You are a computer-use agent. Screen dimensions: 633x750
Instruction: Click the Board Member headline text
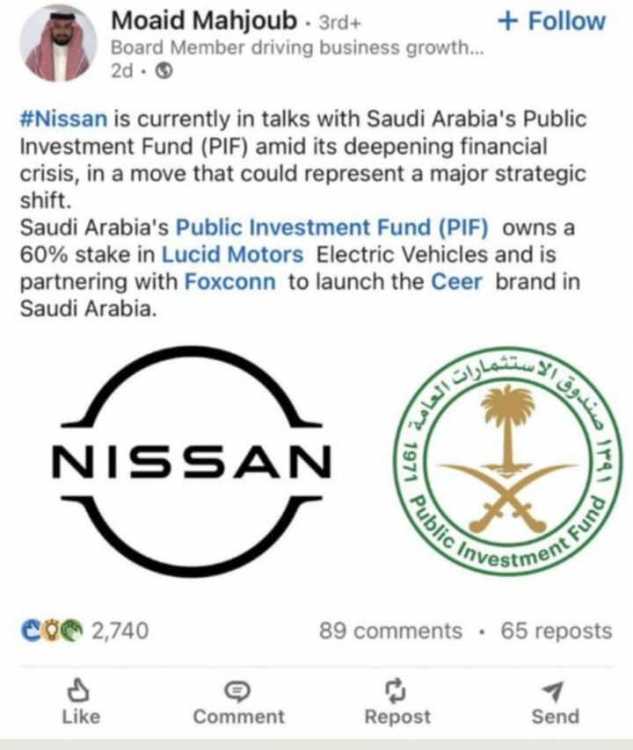coord(296,47)
